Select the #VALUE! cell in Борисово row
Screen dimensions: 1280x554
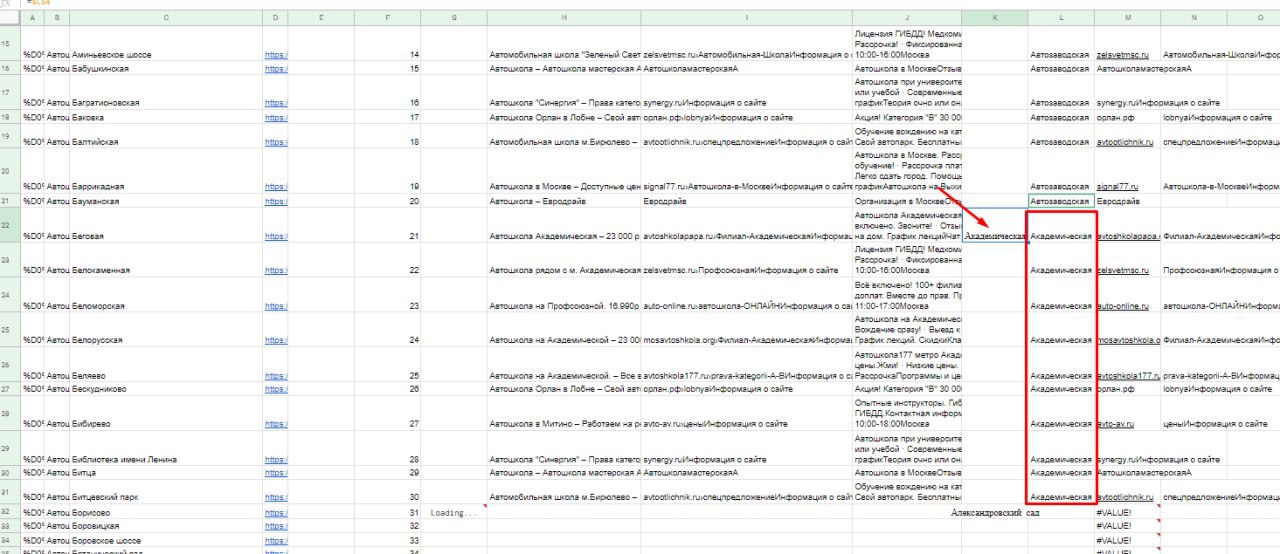pyautogui.click(x=1127, y=512)
